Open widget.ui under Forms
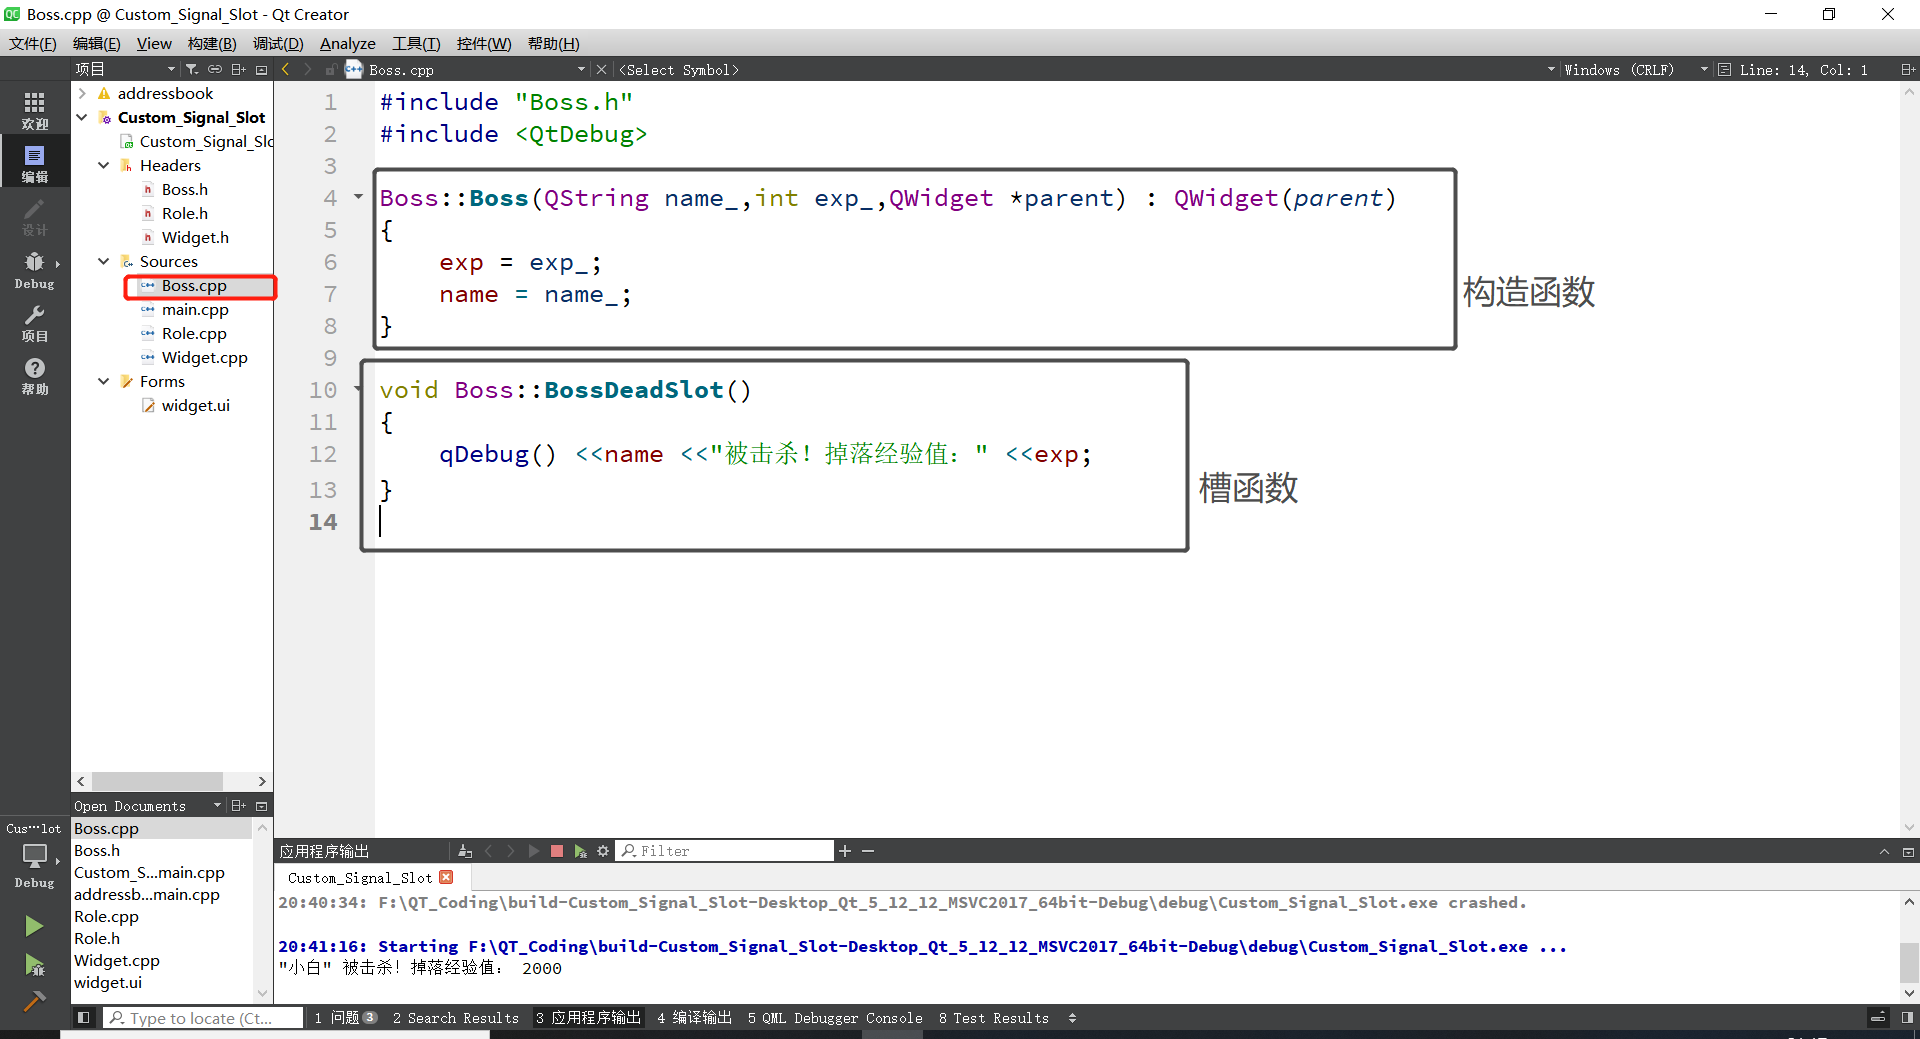This screenshot has width=1920, height=1039. [x=196, y=405]
